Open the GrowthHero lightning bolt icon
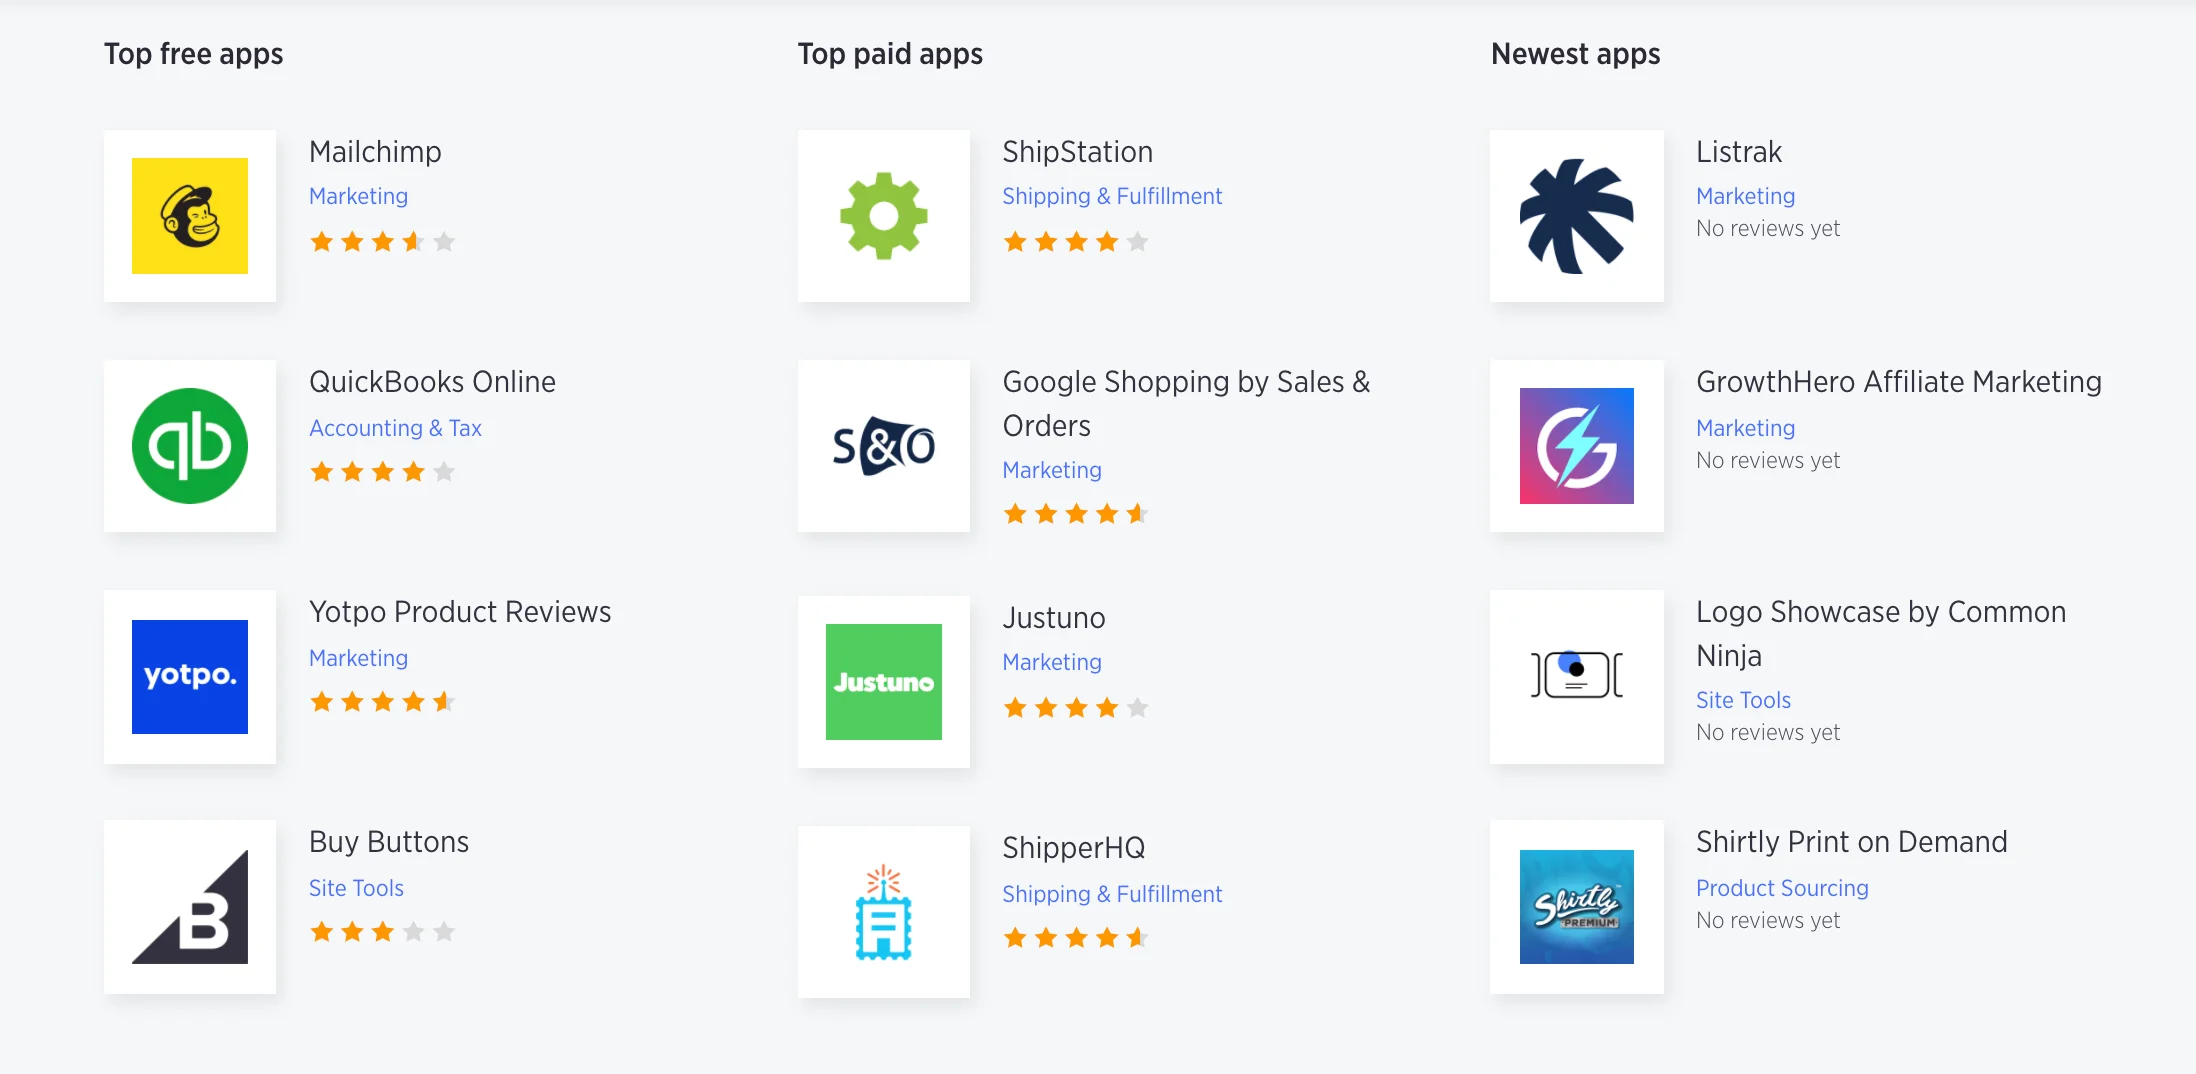 coord(1577,446)
